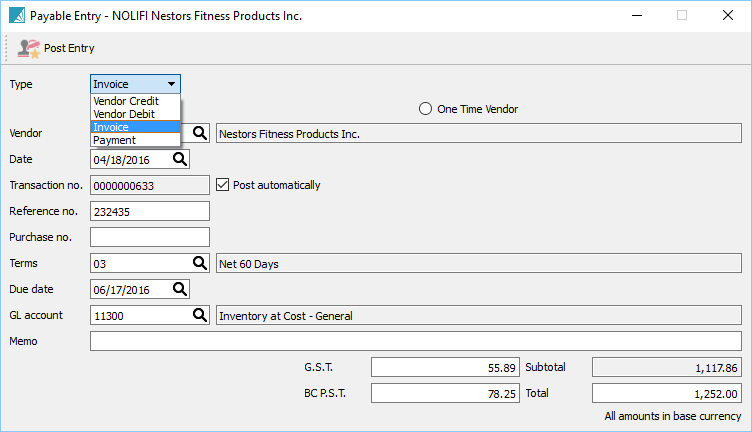The width and height of the screenshot is (752, 432).
Task: Pick Payment from the Type list
Action: (x=115, y=140)
